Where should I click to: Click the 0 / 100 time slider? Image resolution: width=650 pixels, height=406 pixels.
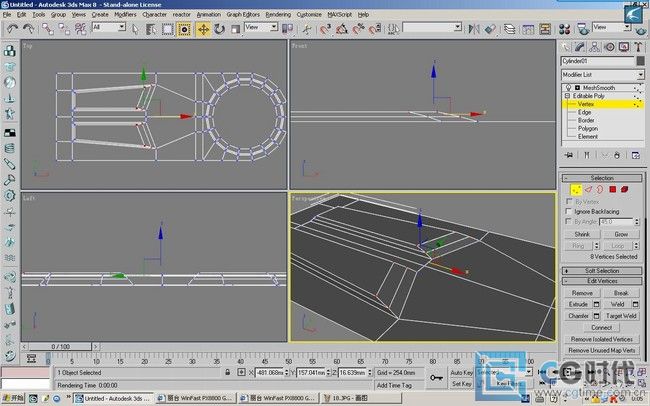[x=60, y=346]
